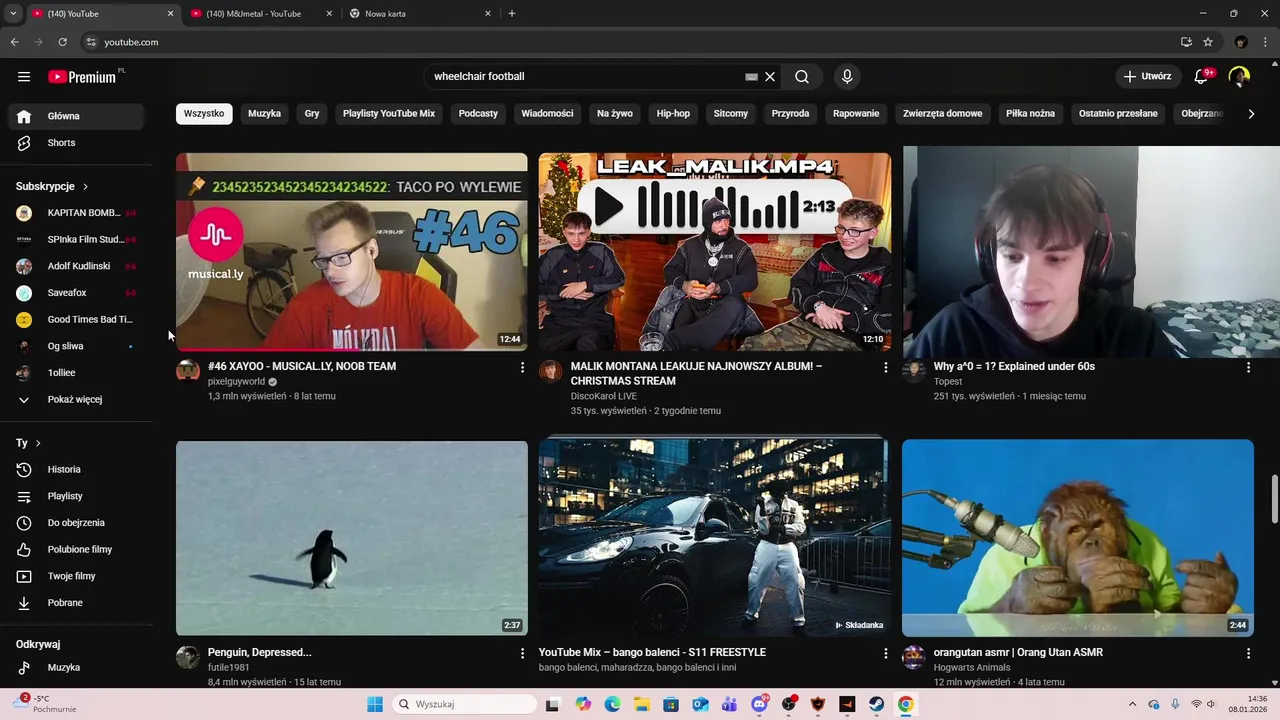The height and width of the screenshot is (720, 1280).
Task: Click the Hogwarts Animals channel avatar
Action: 914,657
